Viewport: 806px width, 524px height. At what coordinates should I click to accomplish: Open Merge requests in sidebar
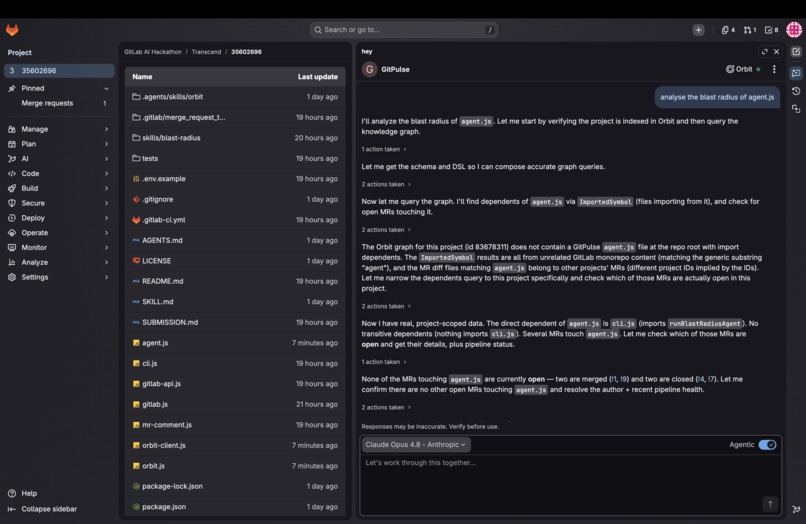point(58,103)
